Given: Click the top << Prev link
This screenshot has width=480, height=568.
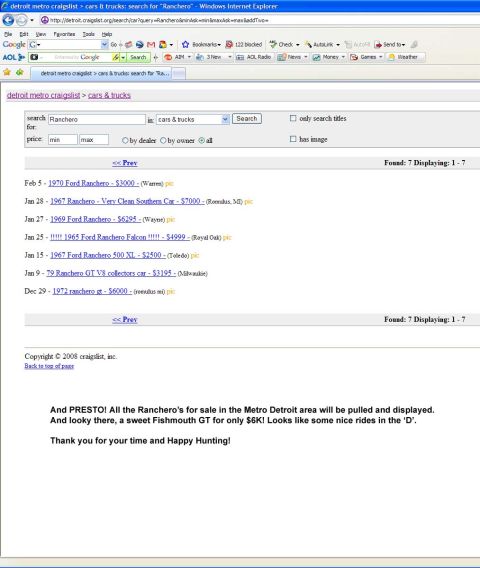Looking at the screenshot, I should (x=125, y=163).
